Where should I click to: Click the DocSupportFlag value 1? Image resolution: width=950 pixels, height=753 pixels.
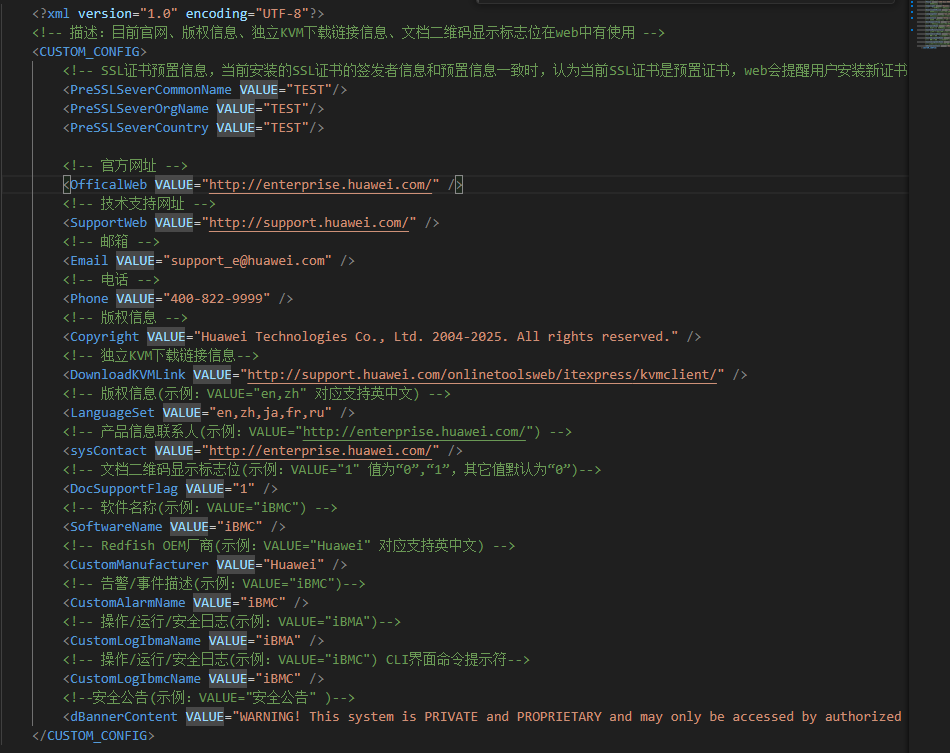tap(244, 489)
